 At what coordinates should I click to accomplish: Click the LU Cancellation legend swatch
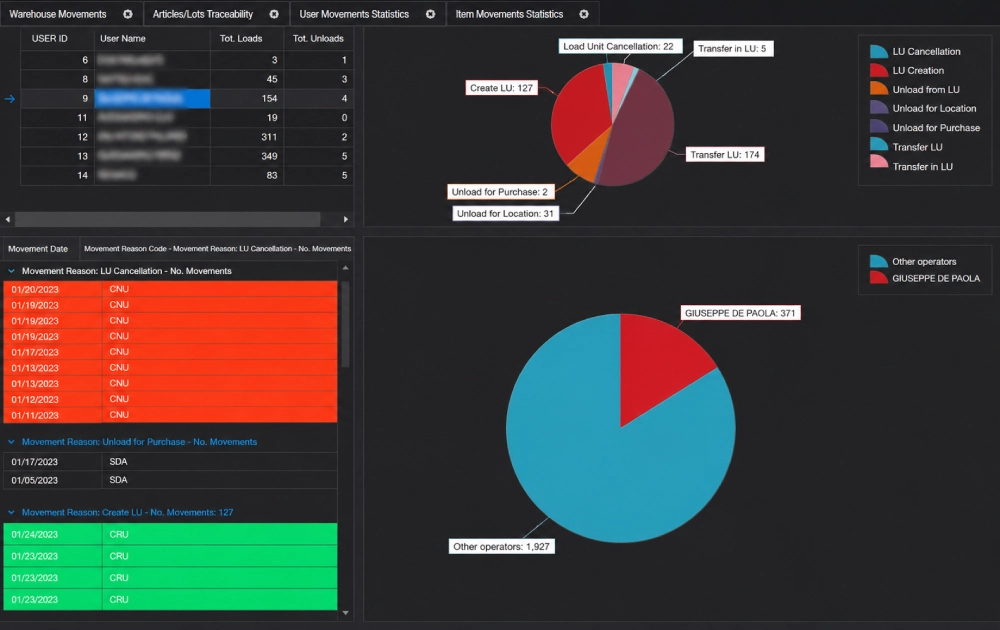click(x=879, y=52)
